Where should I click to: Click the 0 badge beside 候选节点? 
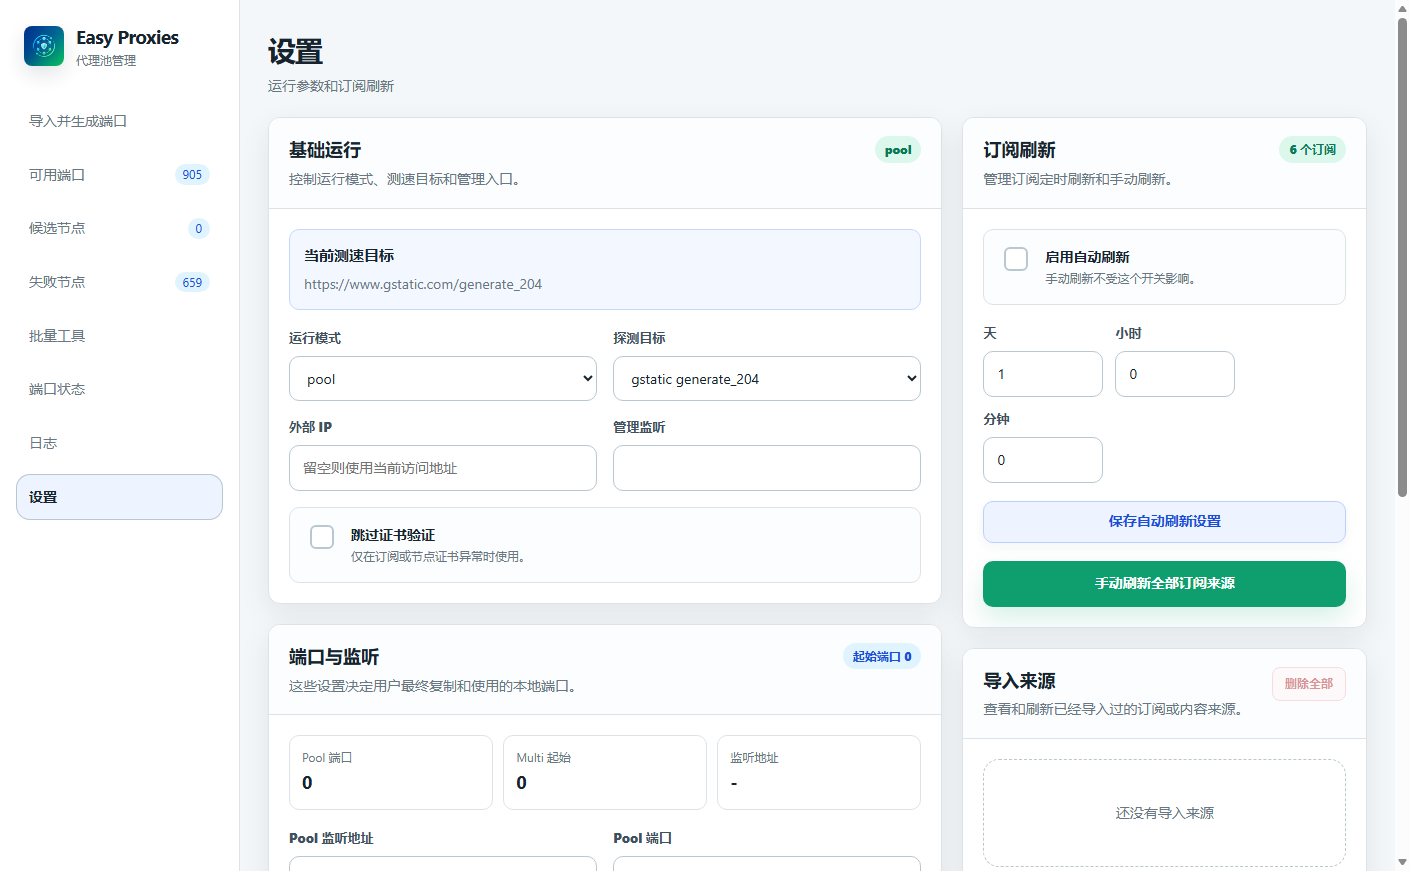coord(199,228)
